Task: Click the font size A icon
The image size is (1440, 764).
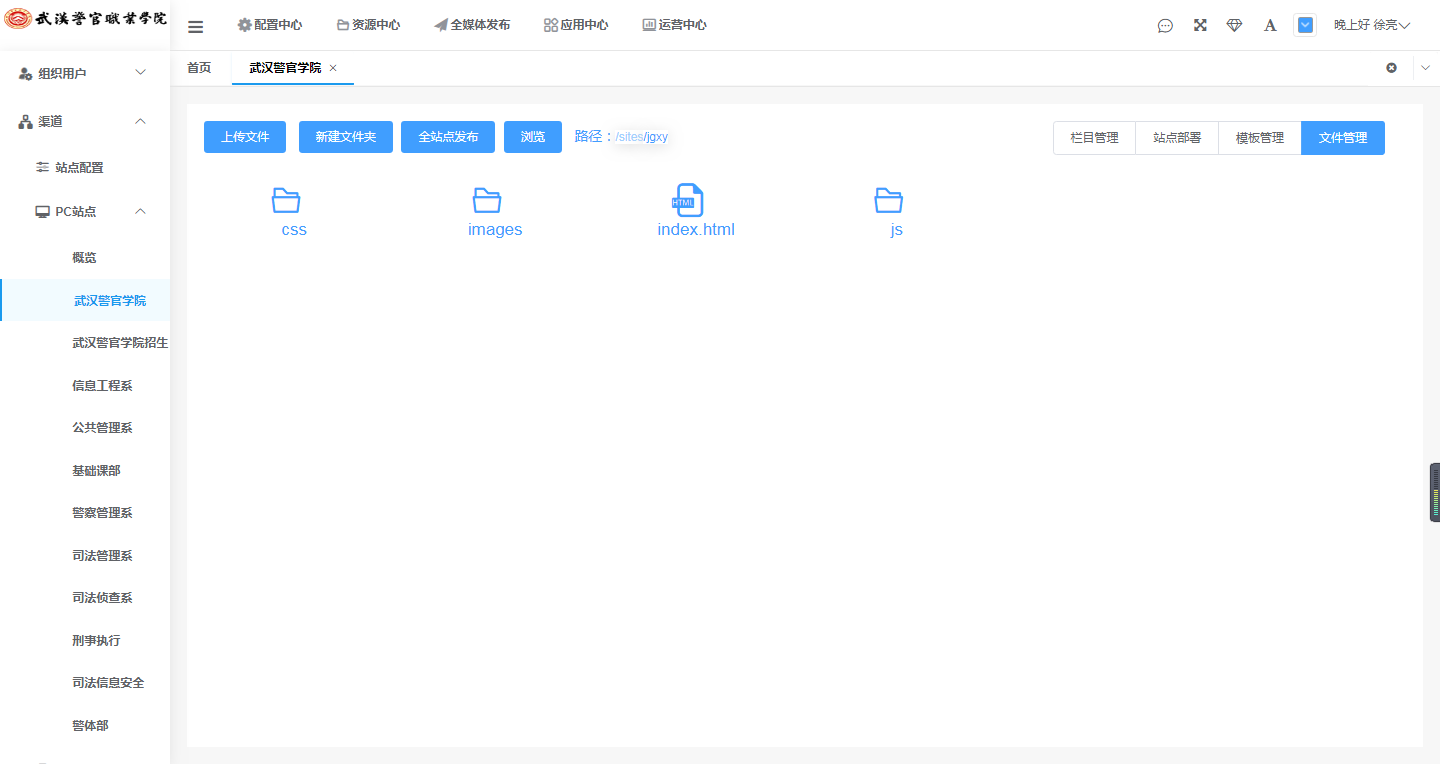Action: tap(1270, 25)
